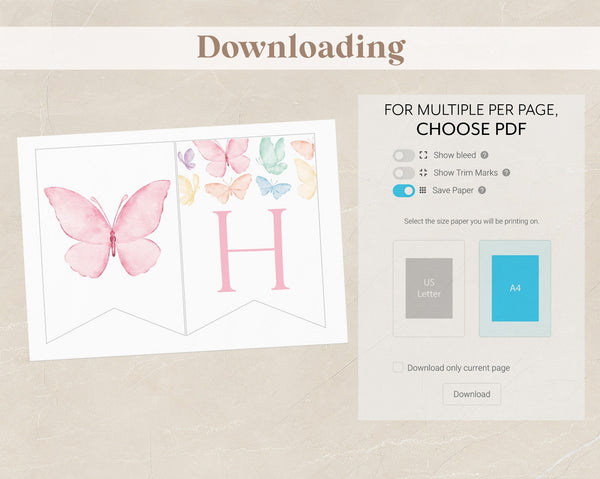Click the green butterfly on the banner

272,156
